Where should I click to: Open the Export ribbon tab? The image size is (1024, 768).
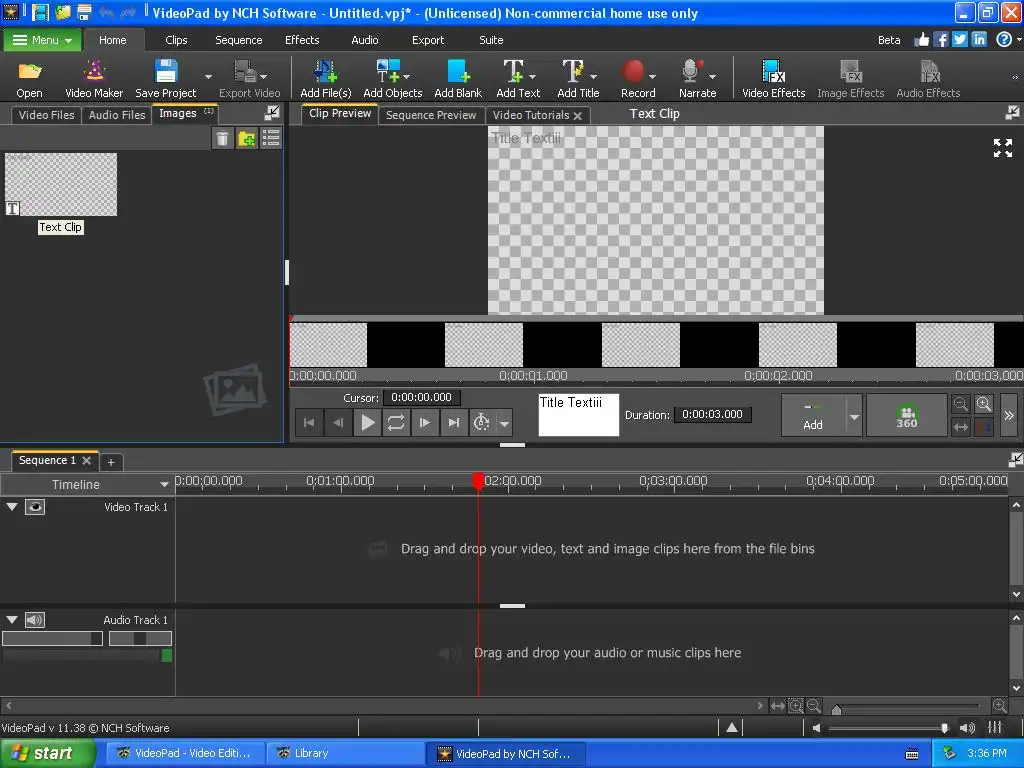tap(428, 40)
